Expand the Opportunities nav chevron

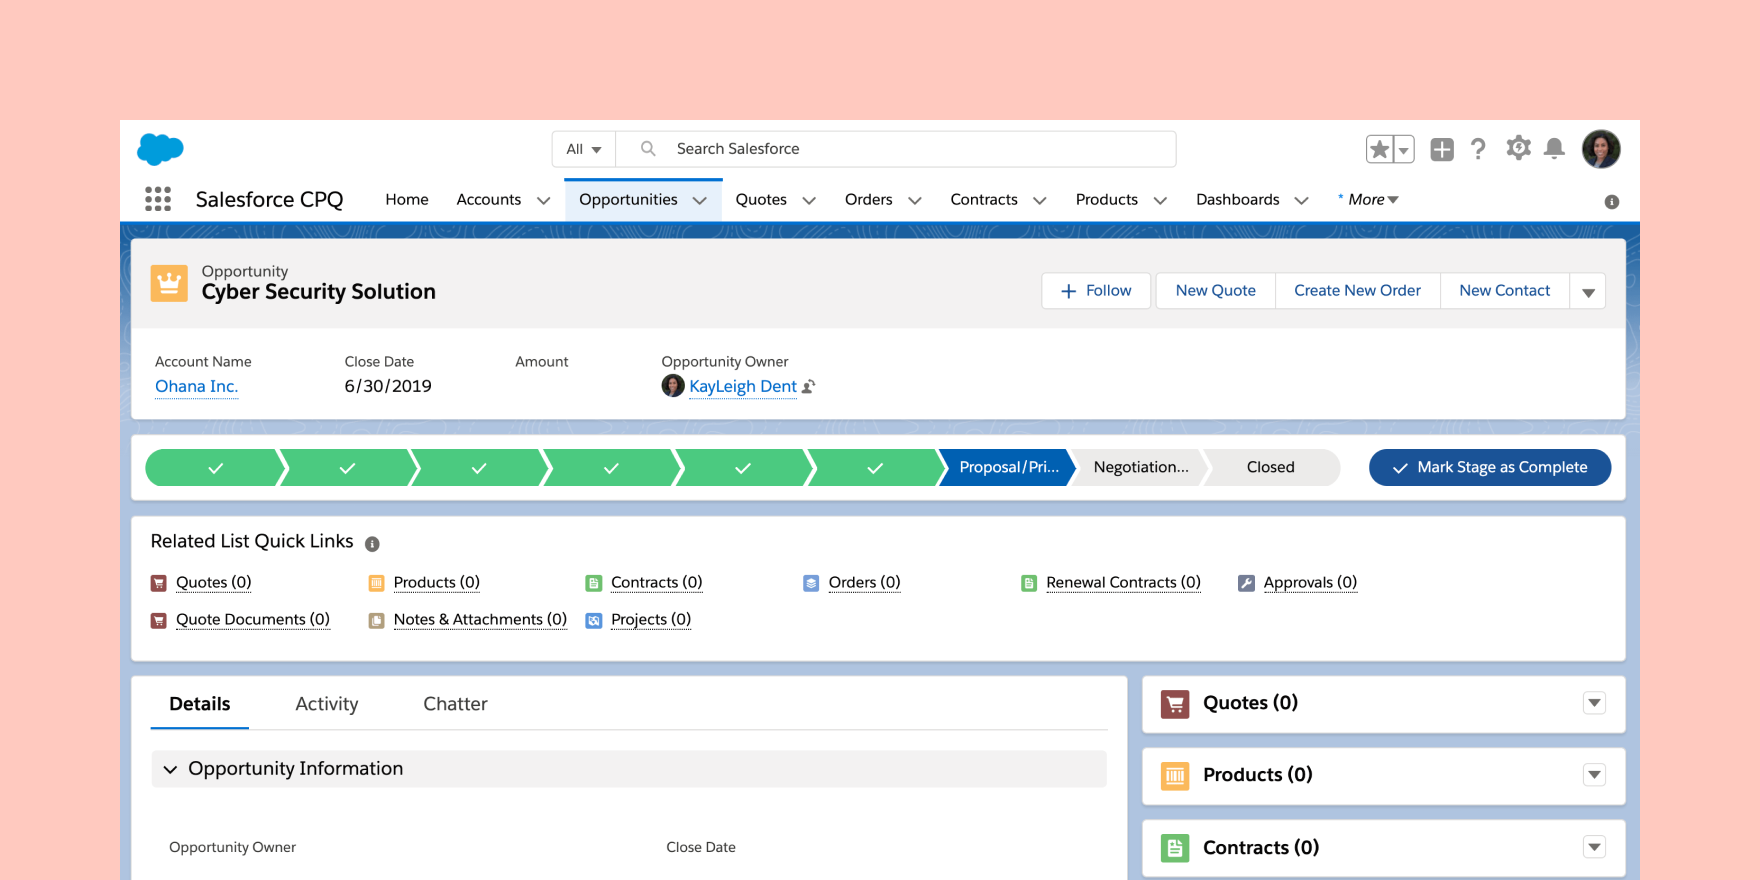click(x=700, y=201)
